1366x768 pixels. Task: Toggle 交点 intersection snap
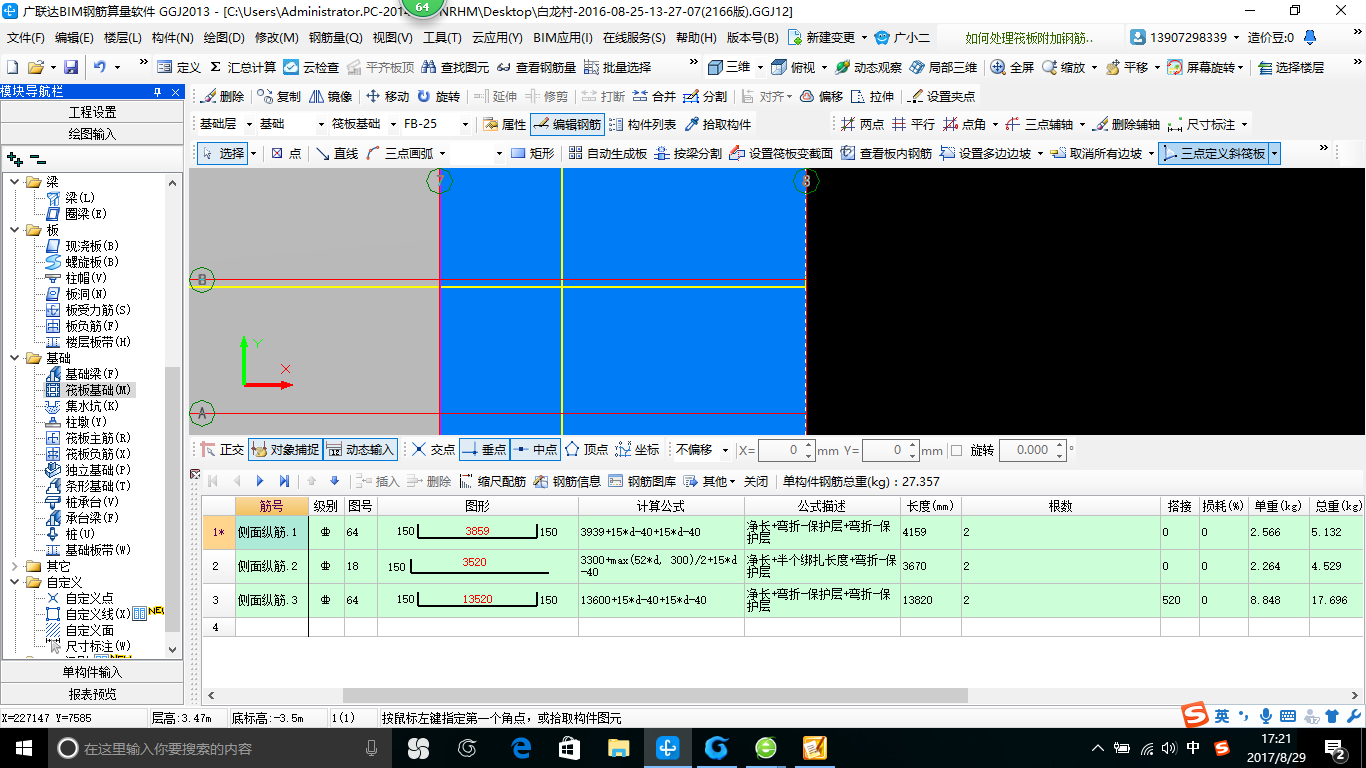click(x=433, y=450)
